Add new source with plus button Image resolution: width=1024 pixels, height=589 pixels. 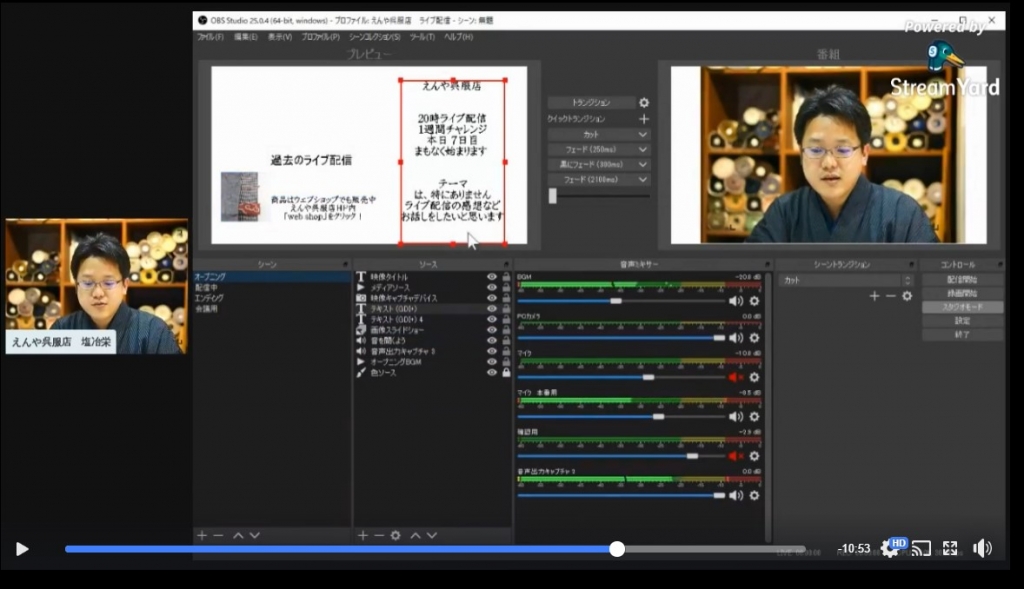coord(363,535)
